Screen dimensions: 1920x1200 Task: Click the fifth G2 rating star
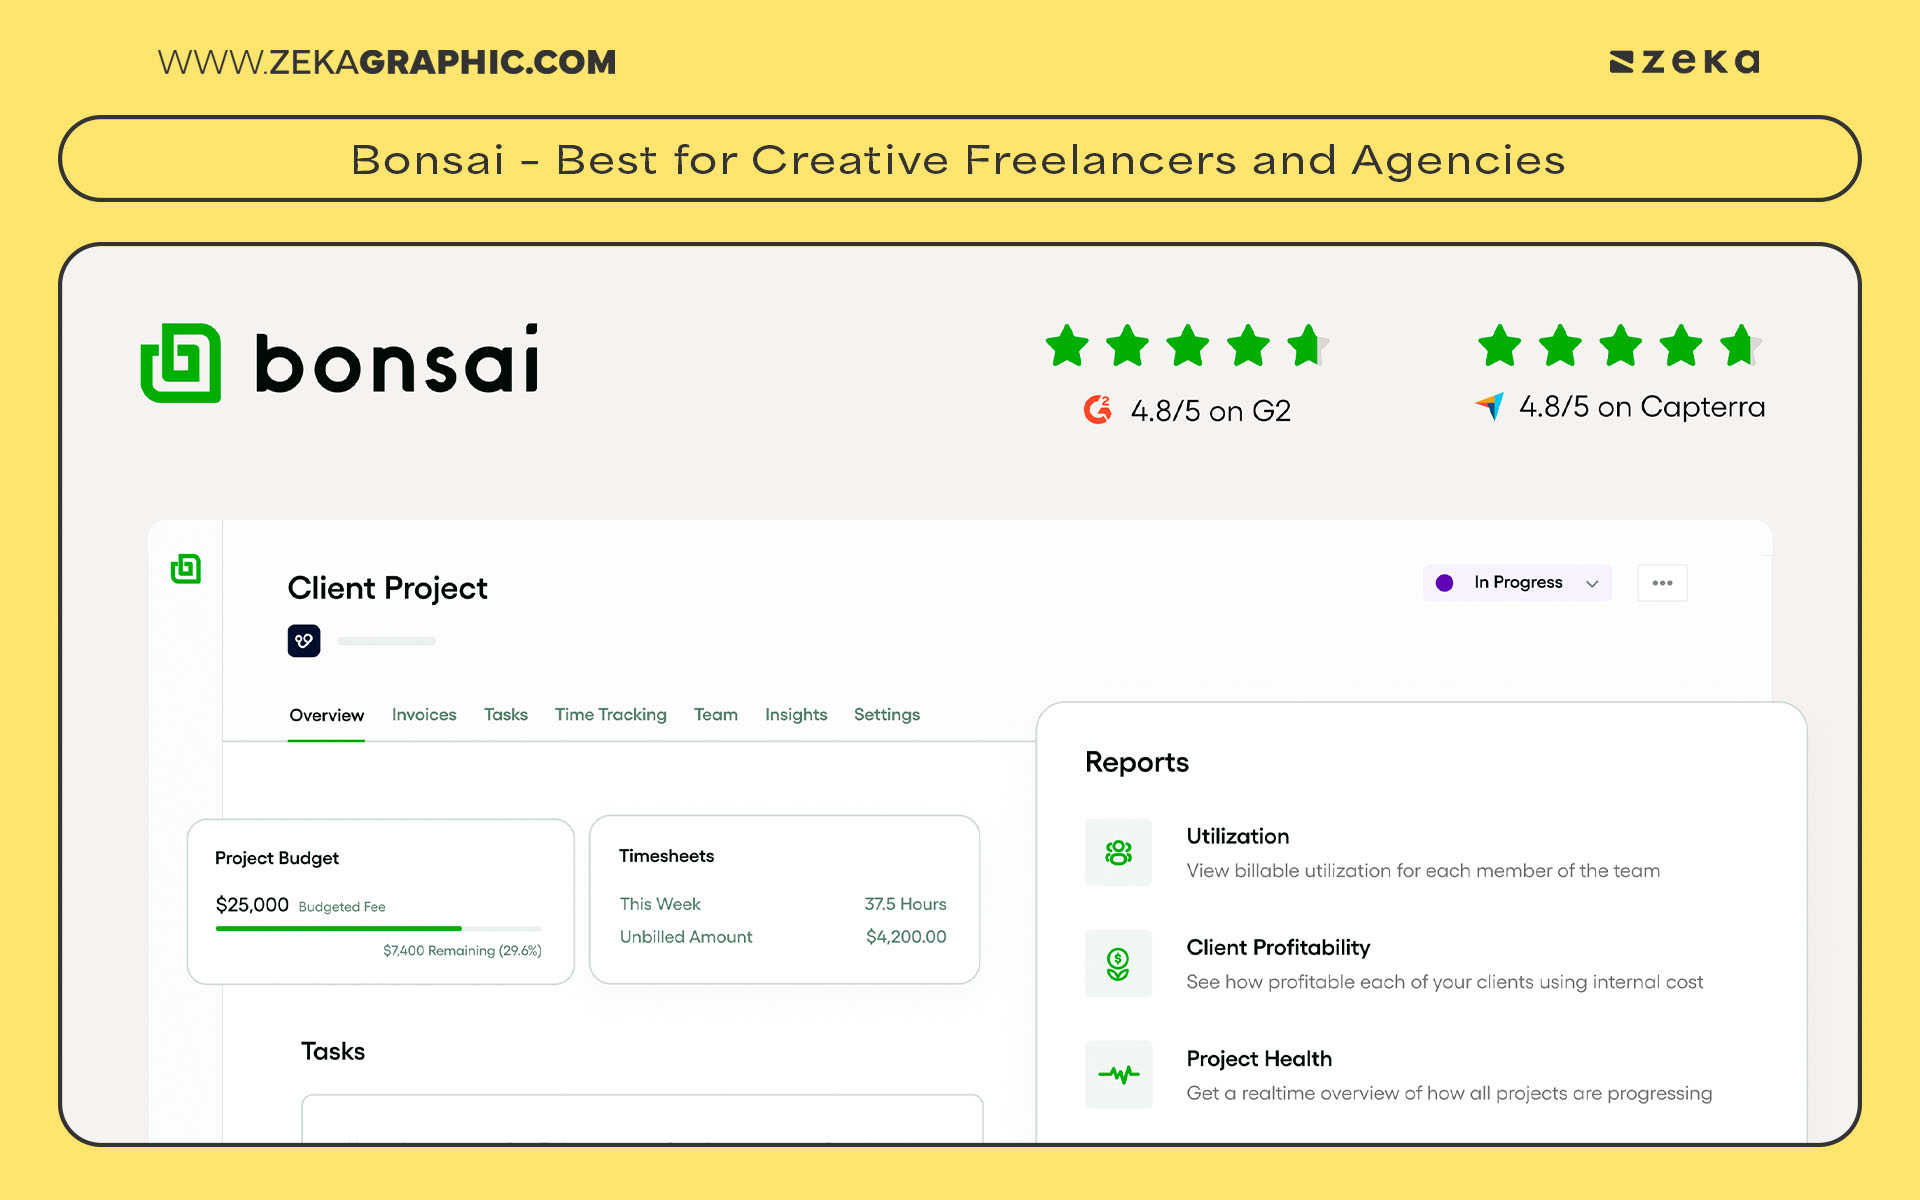1306,347
